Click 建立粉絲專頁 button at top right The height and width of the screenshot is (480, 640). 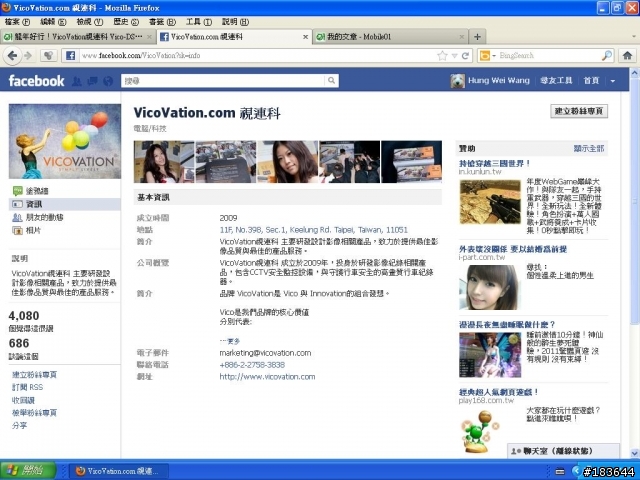coord(579,111)
